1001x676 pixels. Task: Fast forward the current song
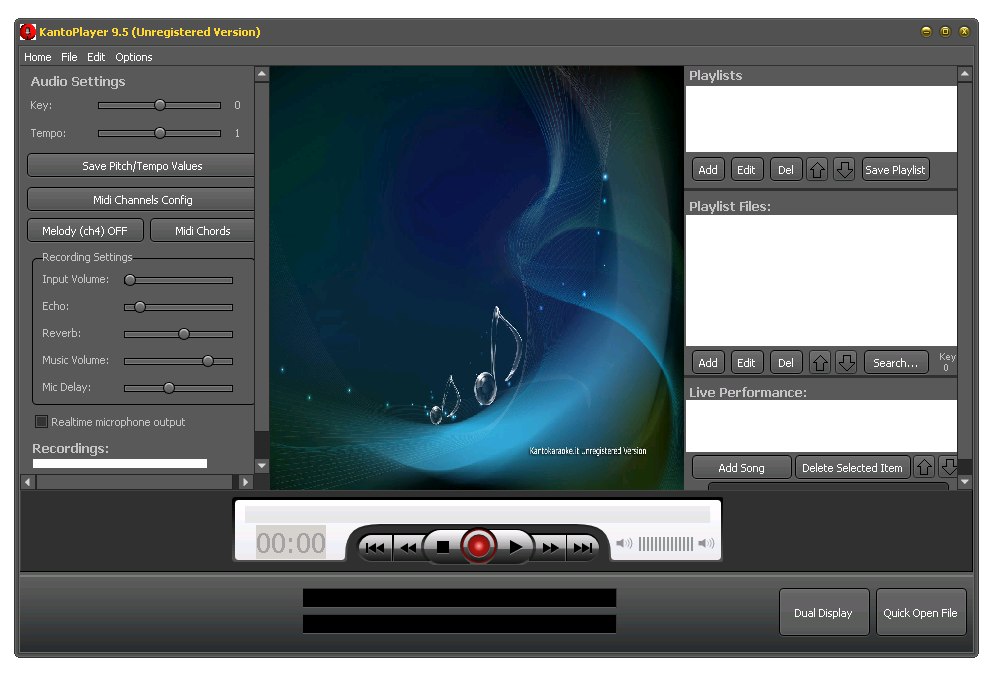[550, 548]
